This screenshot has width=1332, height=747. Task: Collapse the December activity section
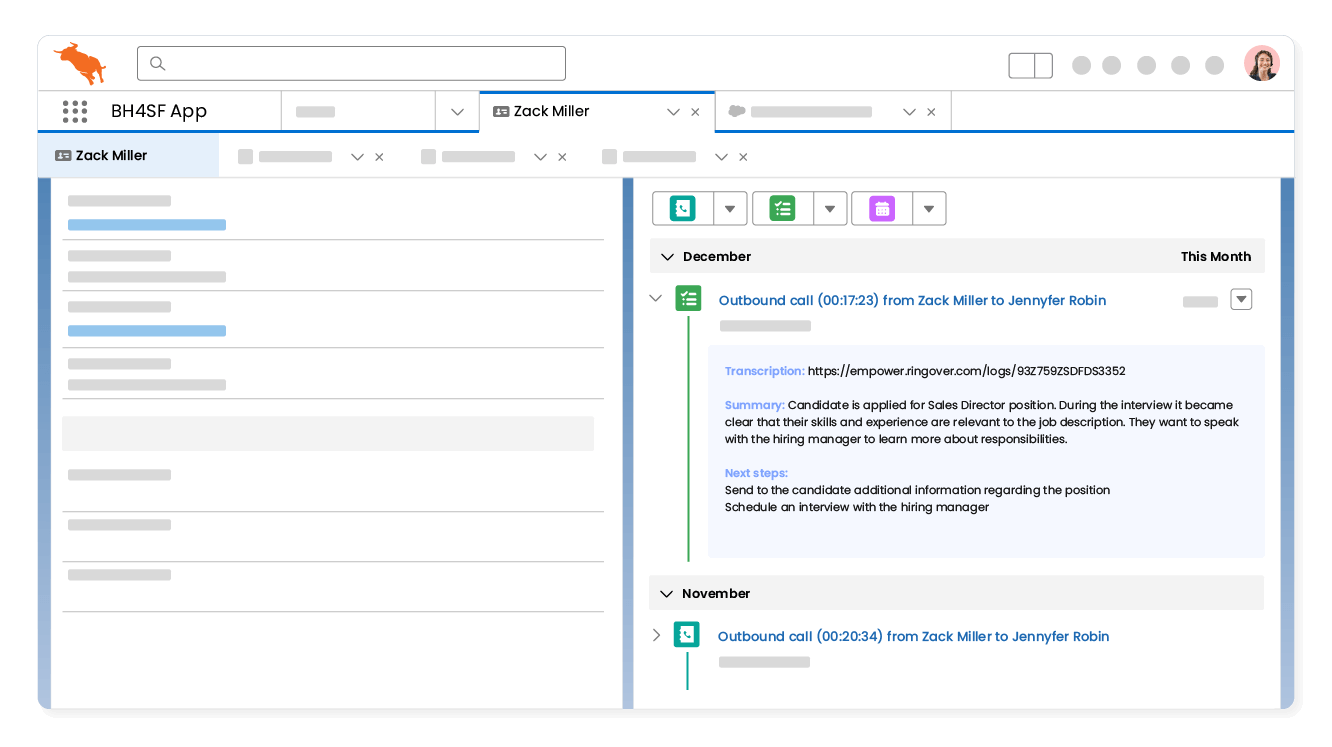(667, 256)
